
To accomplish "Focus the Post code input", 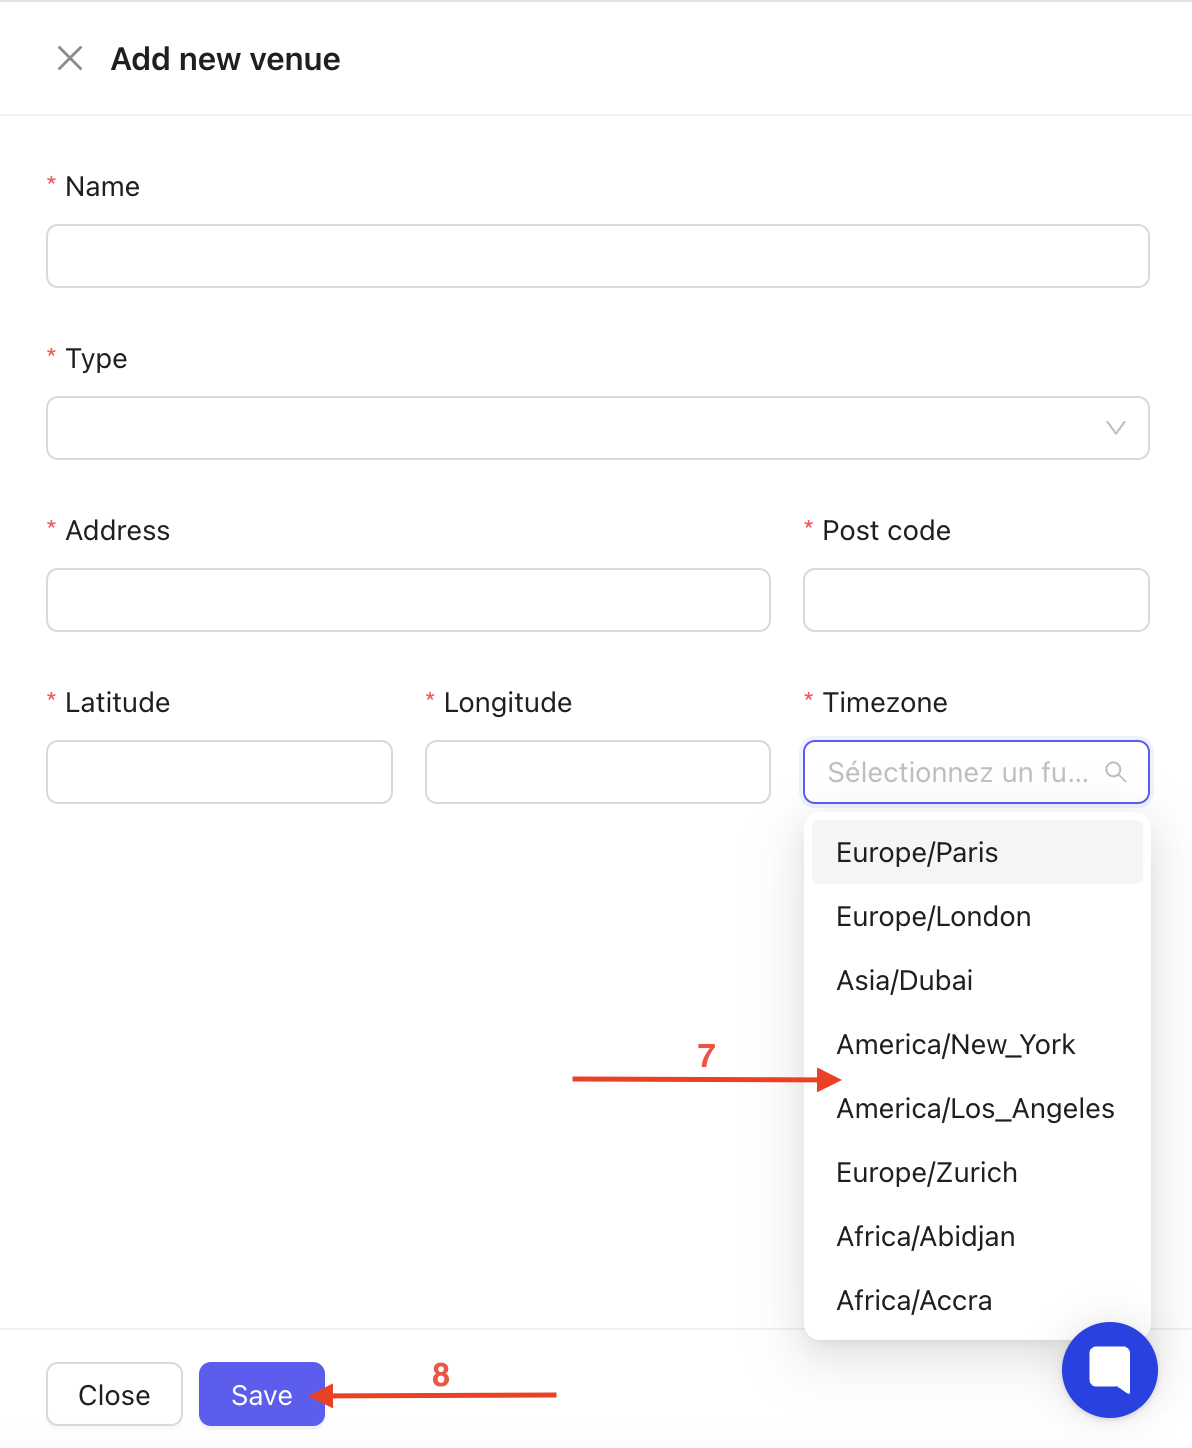I will [x=976, y=600].
